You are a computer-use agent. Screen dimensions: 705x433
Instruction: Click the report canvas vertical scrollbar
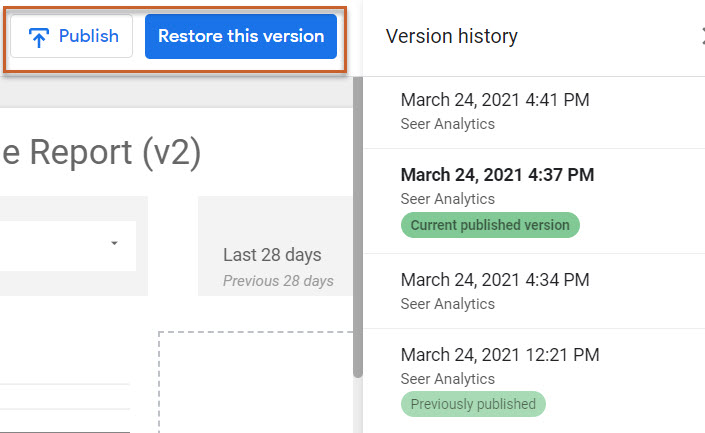(x=357, y=230)
